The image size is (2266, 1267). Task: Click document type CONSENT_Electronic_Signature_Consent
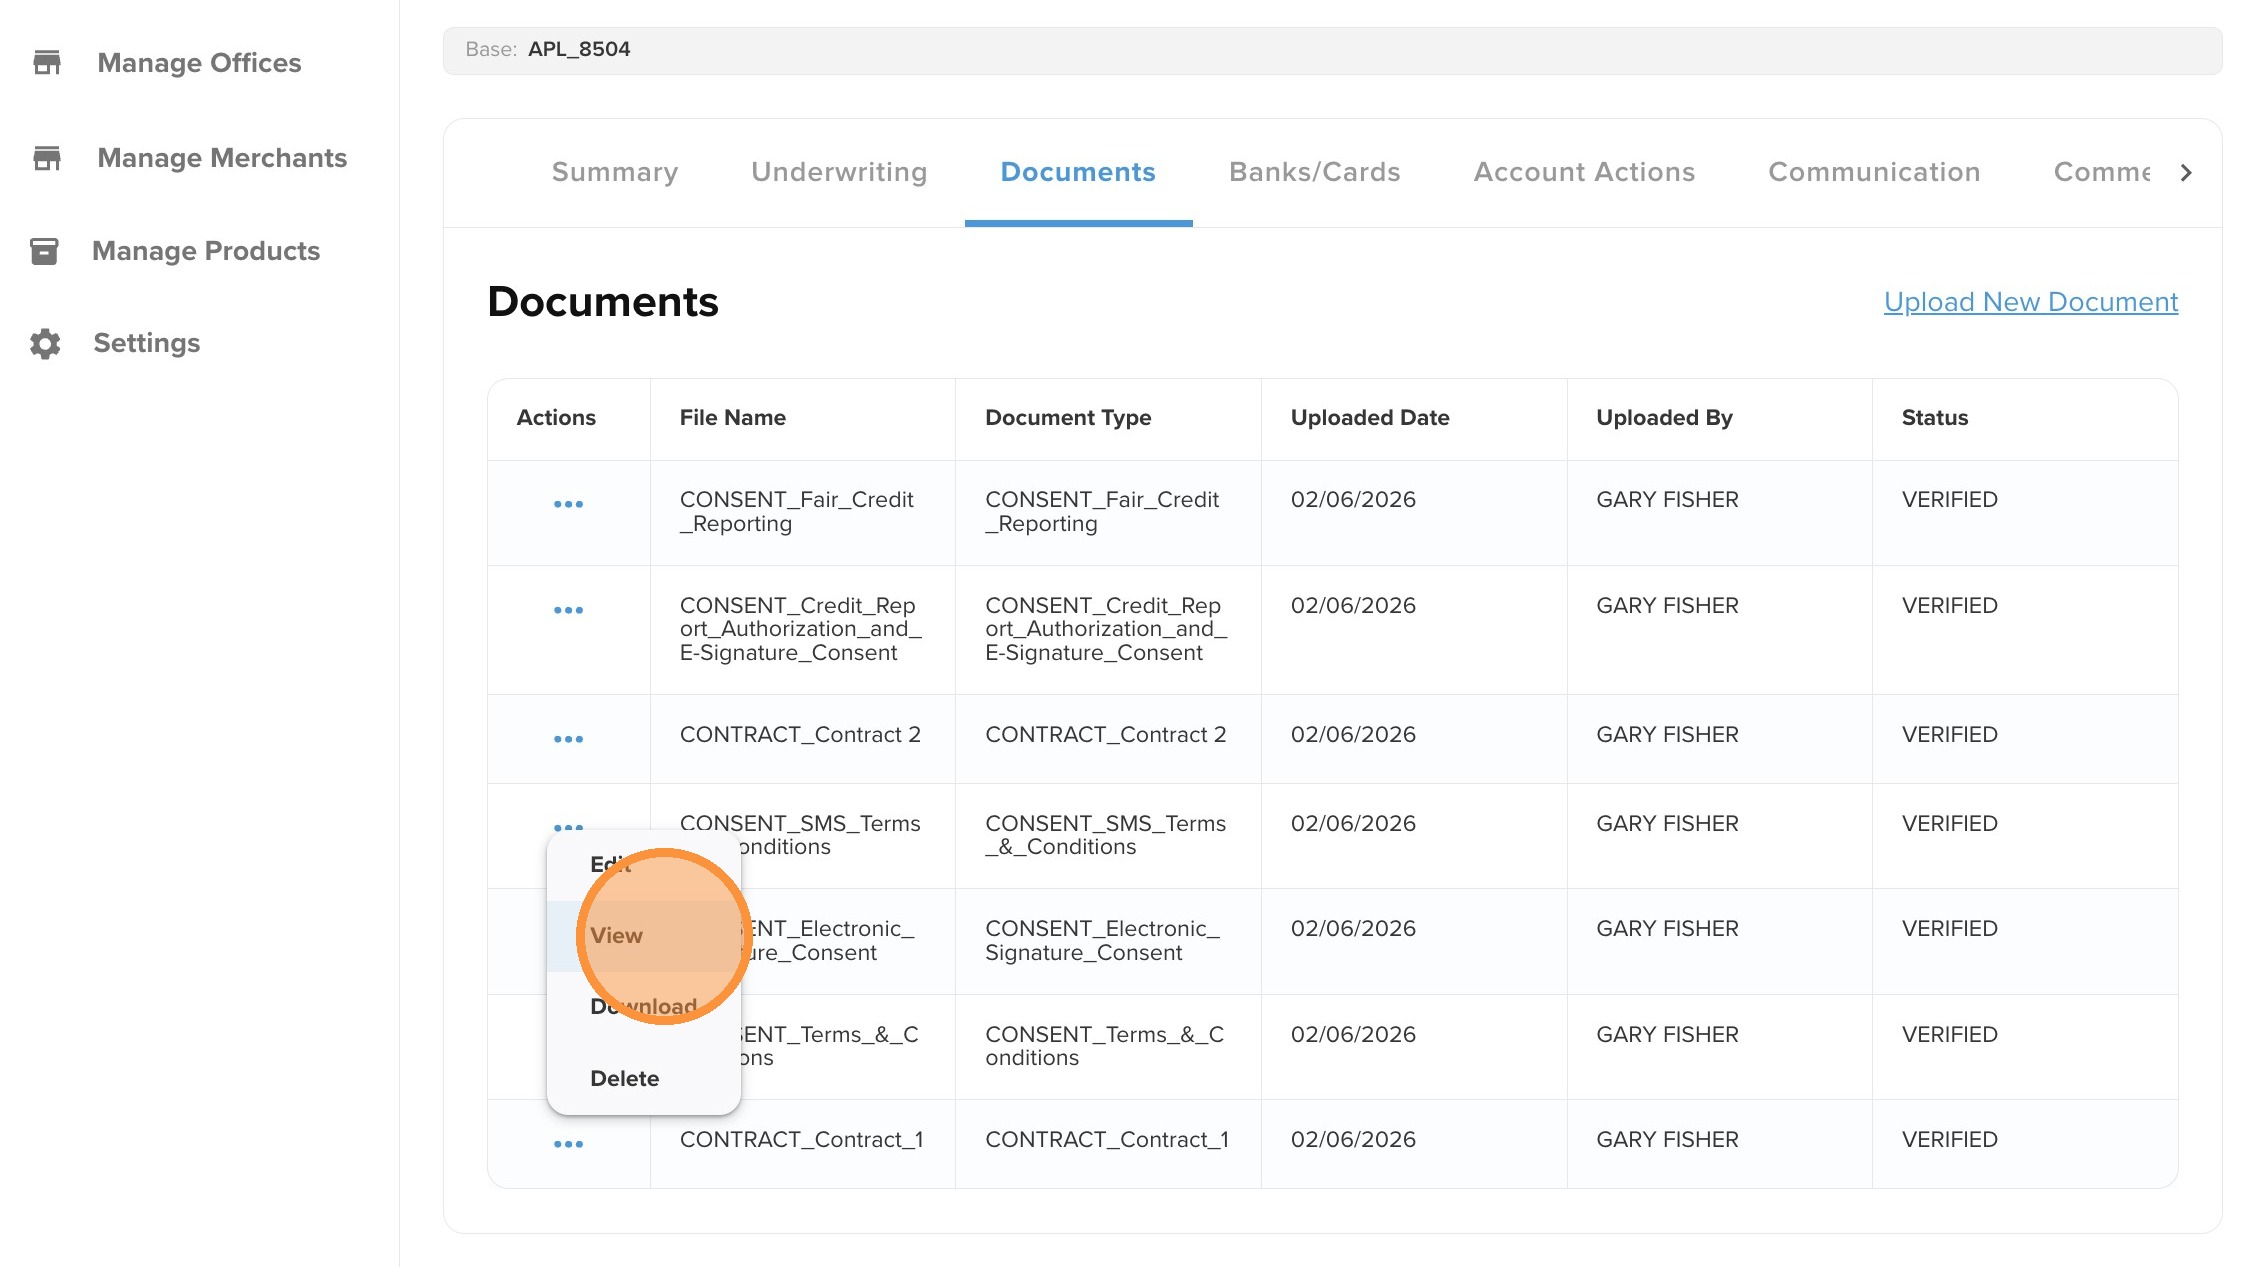point(1102,941)
